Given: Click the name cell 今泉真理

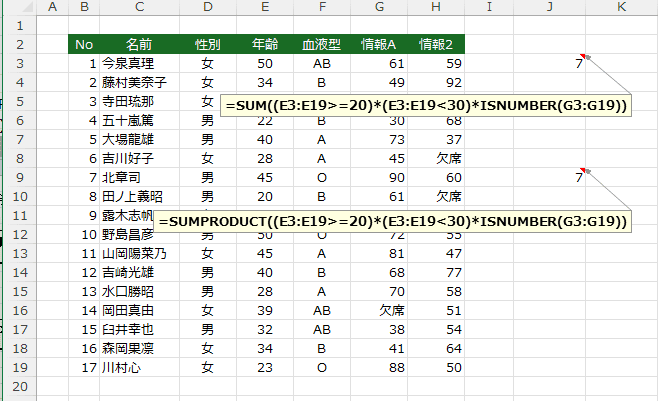Looking at the screenshot, I should (x=139, y=63).
